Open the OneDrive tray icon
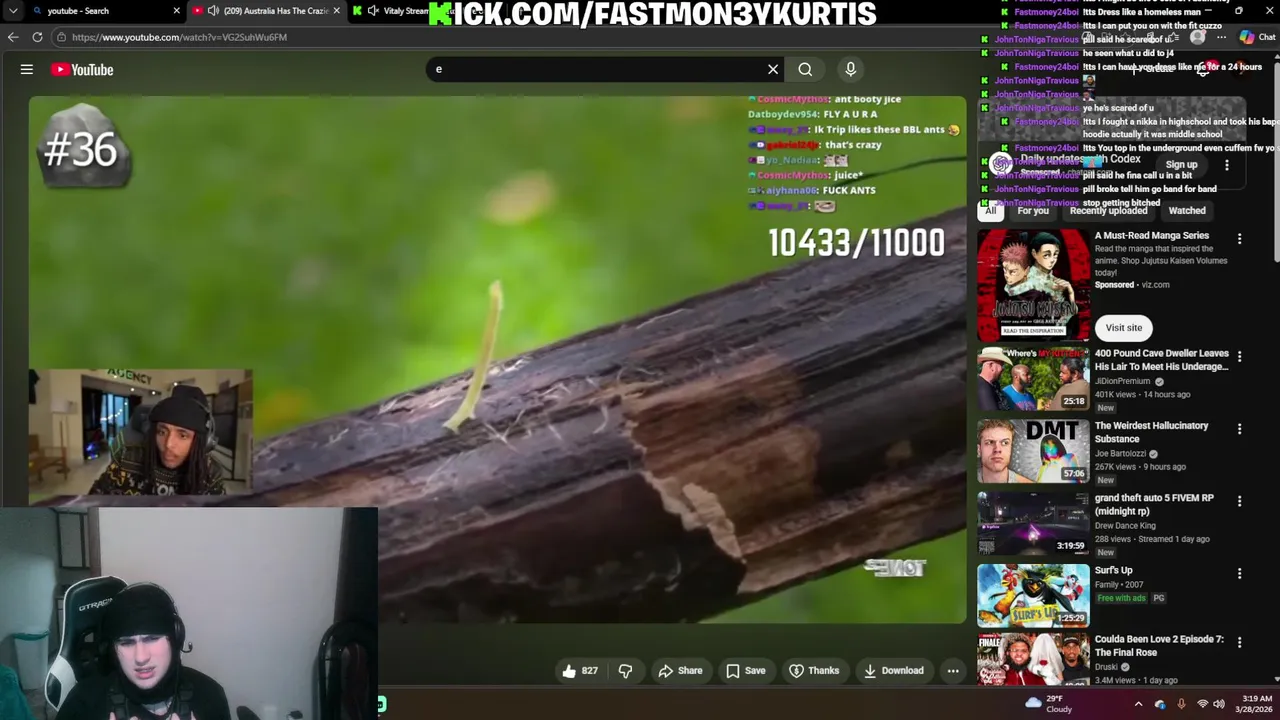 click(1160, 704)
